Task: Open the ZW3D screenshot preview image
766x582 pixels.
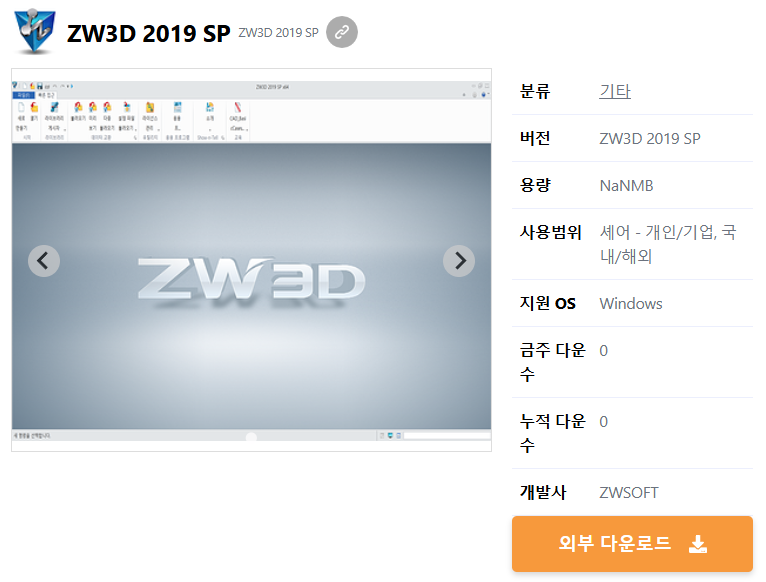Action: 251,260
